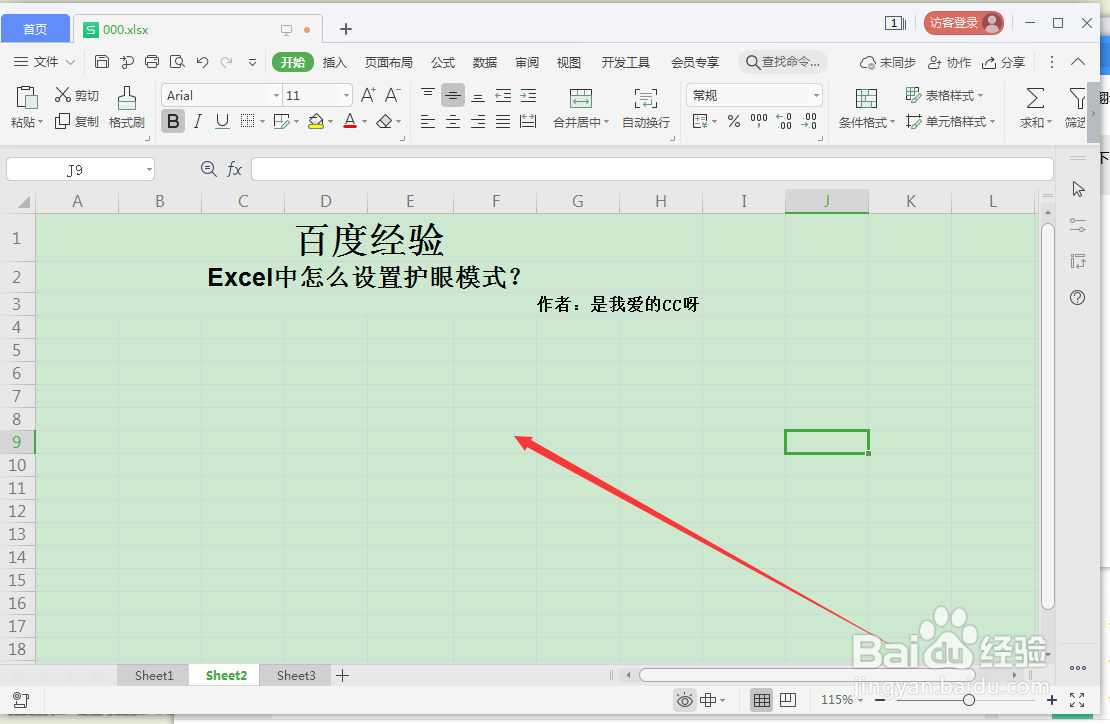Switch to Sheet3 tab
Screen dimensions: 1110x724
(296, 675)
